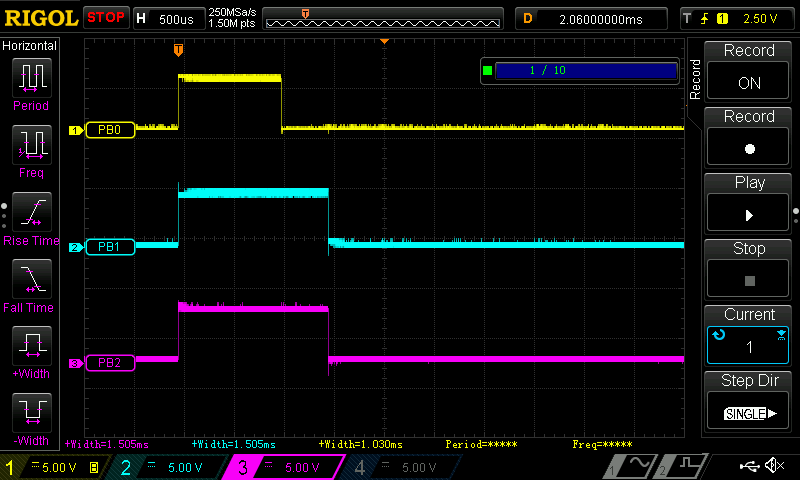Click the Horizontal measurement menu header
The height and width of the screenshot is (480, 800).
(x=30, y=46)
